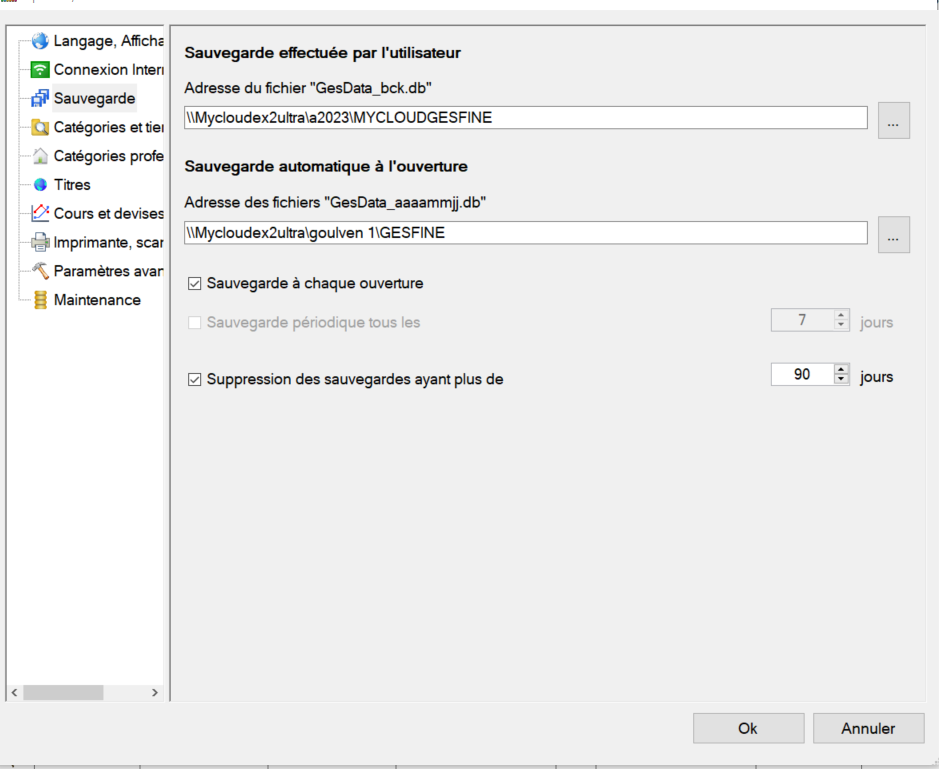Toggle the Sauvegarde périodique tous les checkbox
Viewport: 939px width, 769px height.
(195, 323)
